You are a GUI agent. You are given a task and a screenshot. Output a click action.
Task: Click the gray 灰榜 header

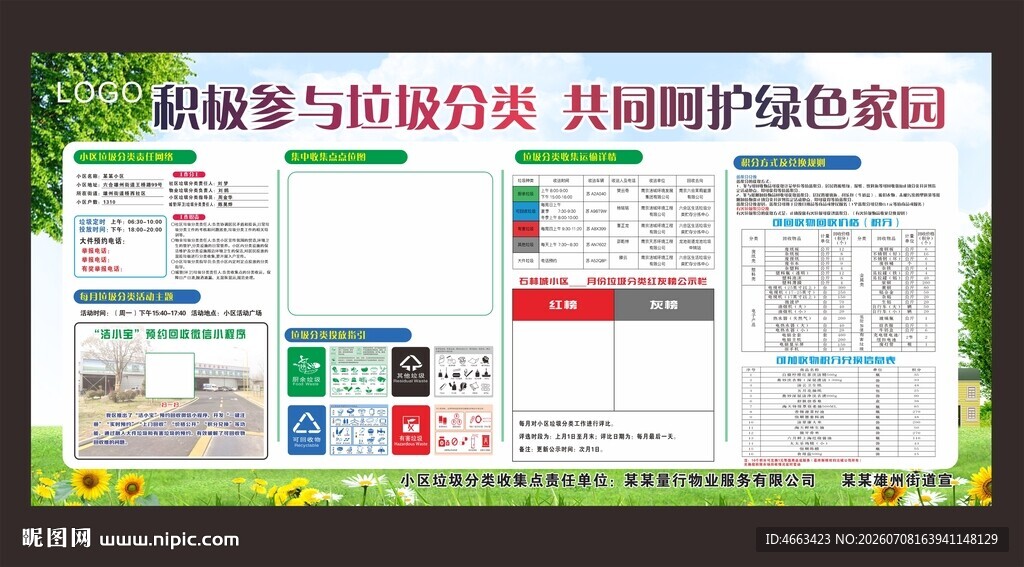click(664, 305)
